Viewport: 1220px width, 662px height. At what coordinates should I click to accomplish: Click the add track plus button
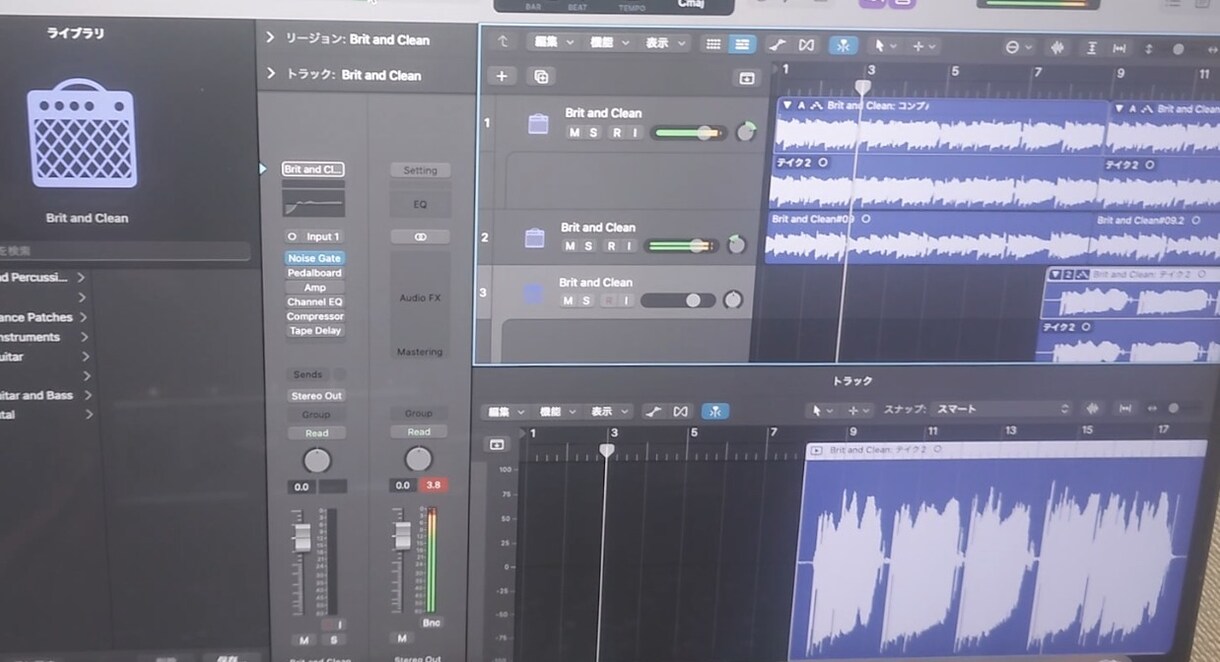[501, 76]
